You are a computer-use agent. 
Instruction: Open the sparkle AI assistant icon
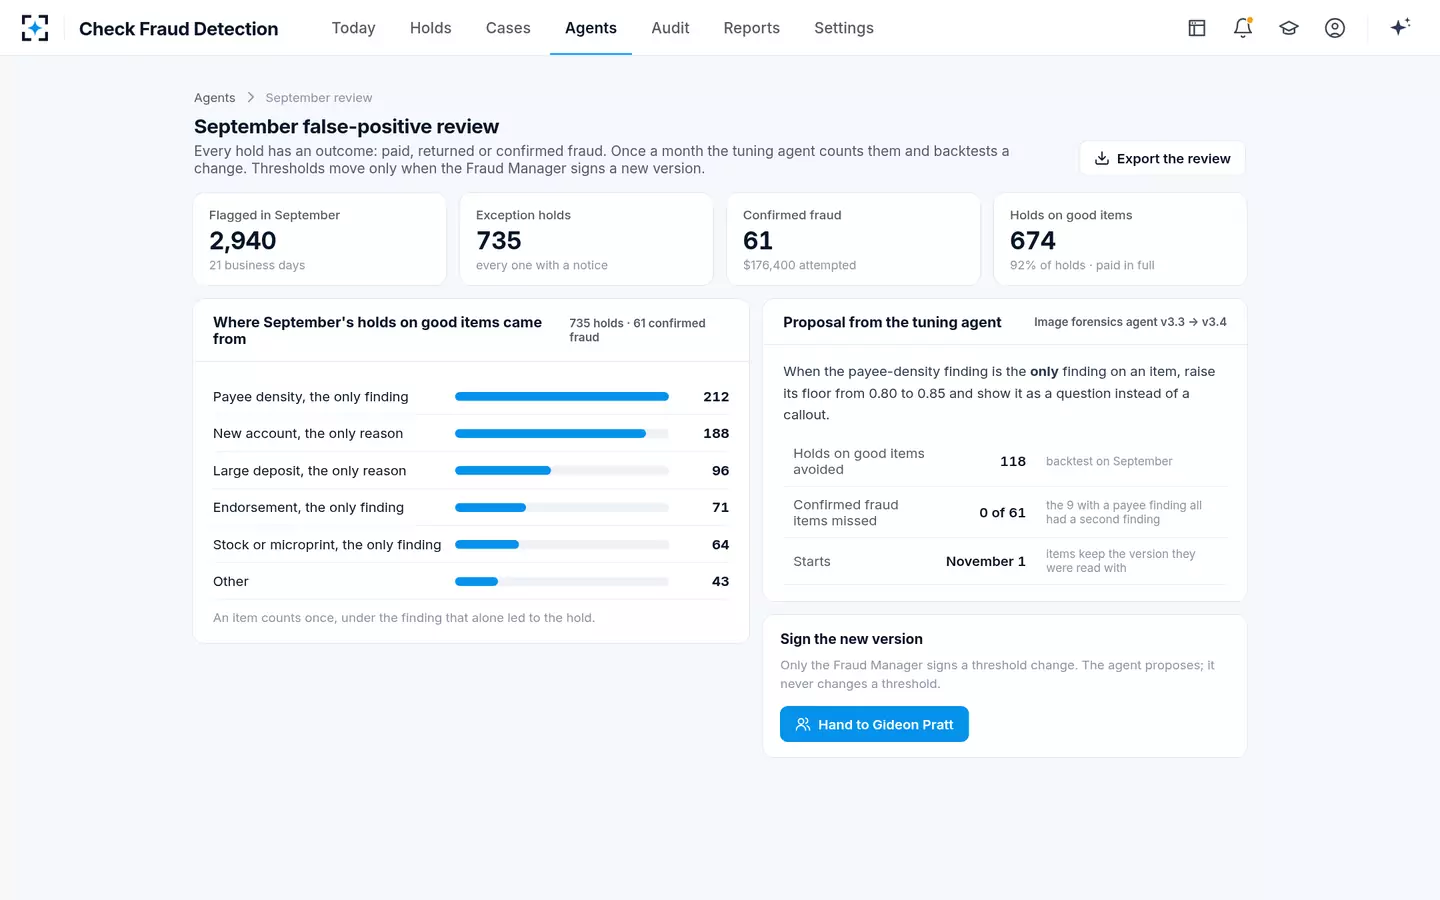[1400, 27]
